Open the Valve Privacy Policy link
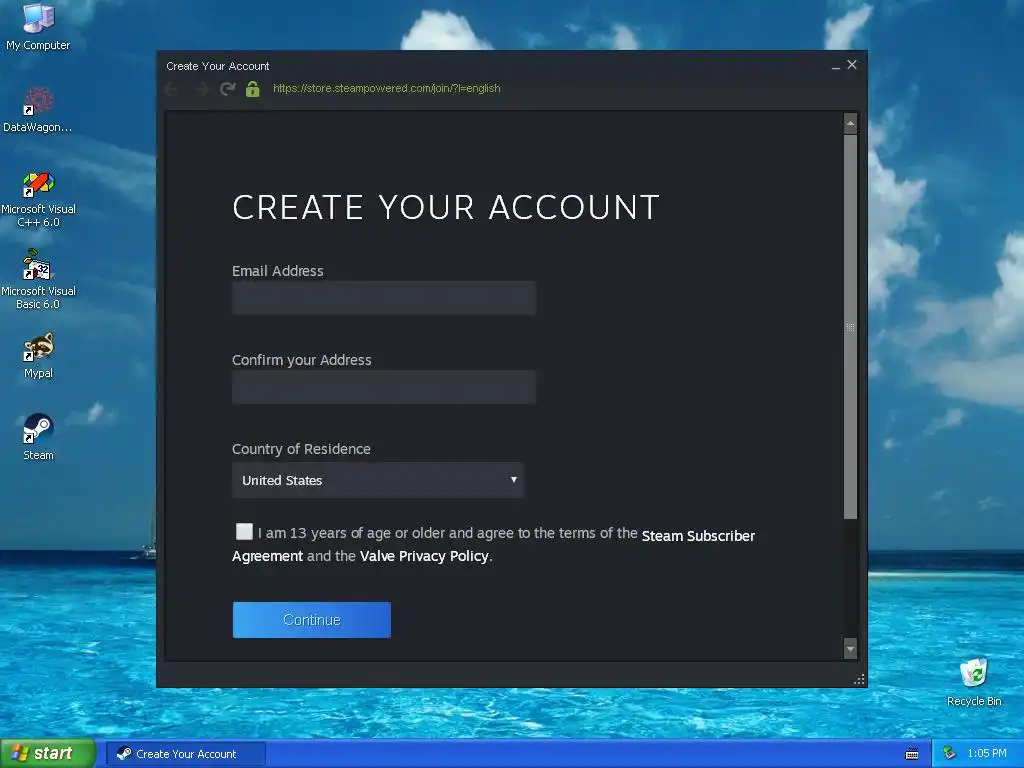1024x768 pixels. click(424, 556)
